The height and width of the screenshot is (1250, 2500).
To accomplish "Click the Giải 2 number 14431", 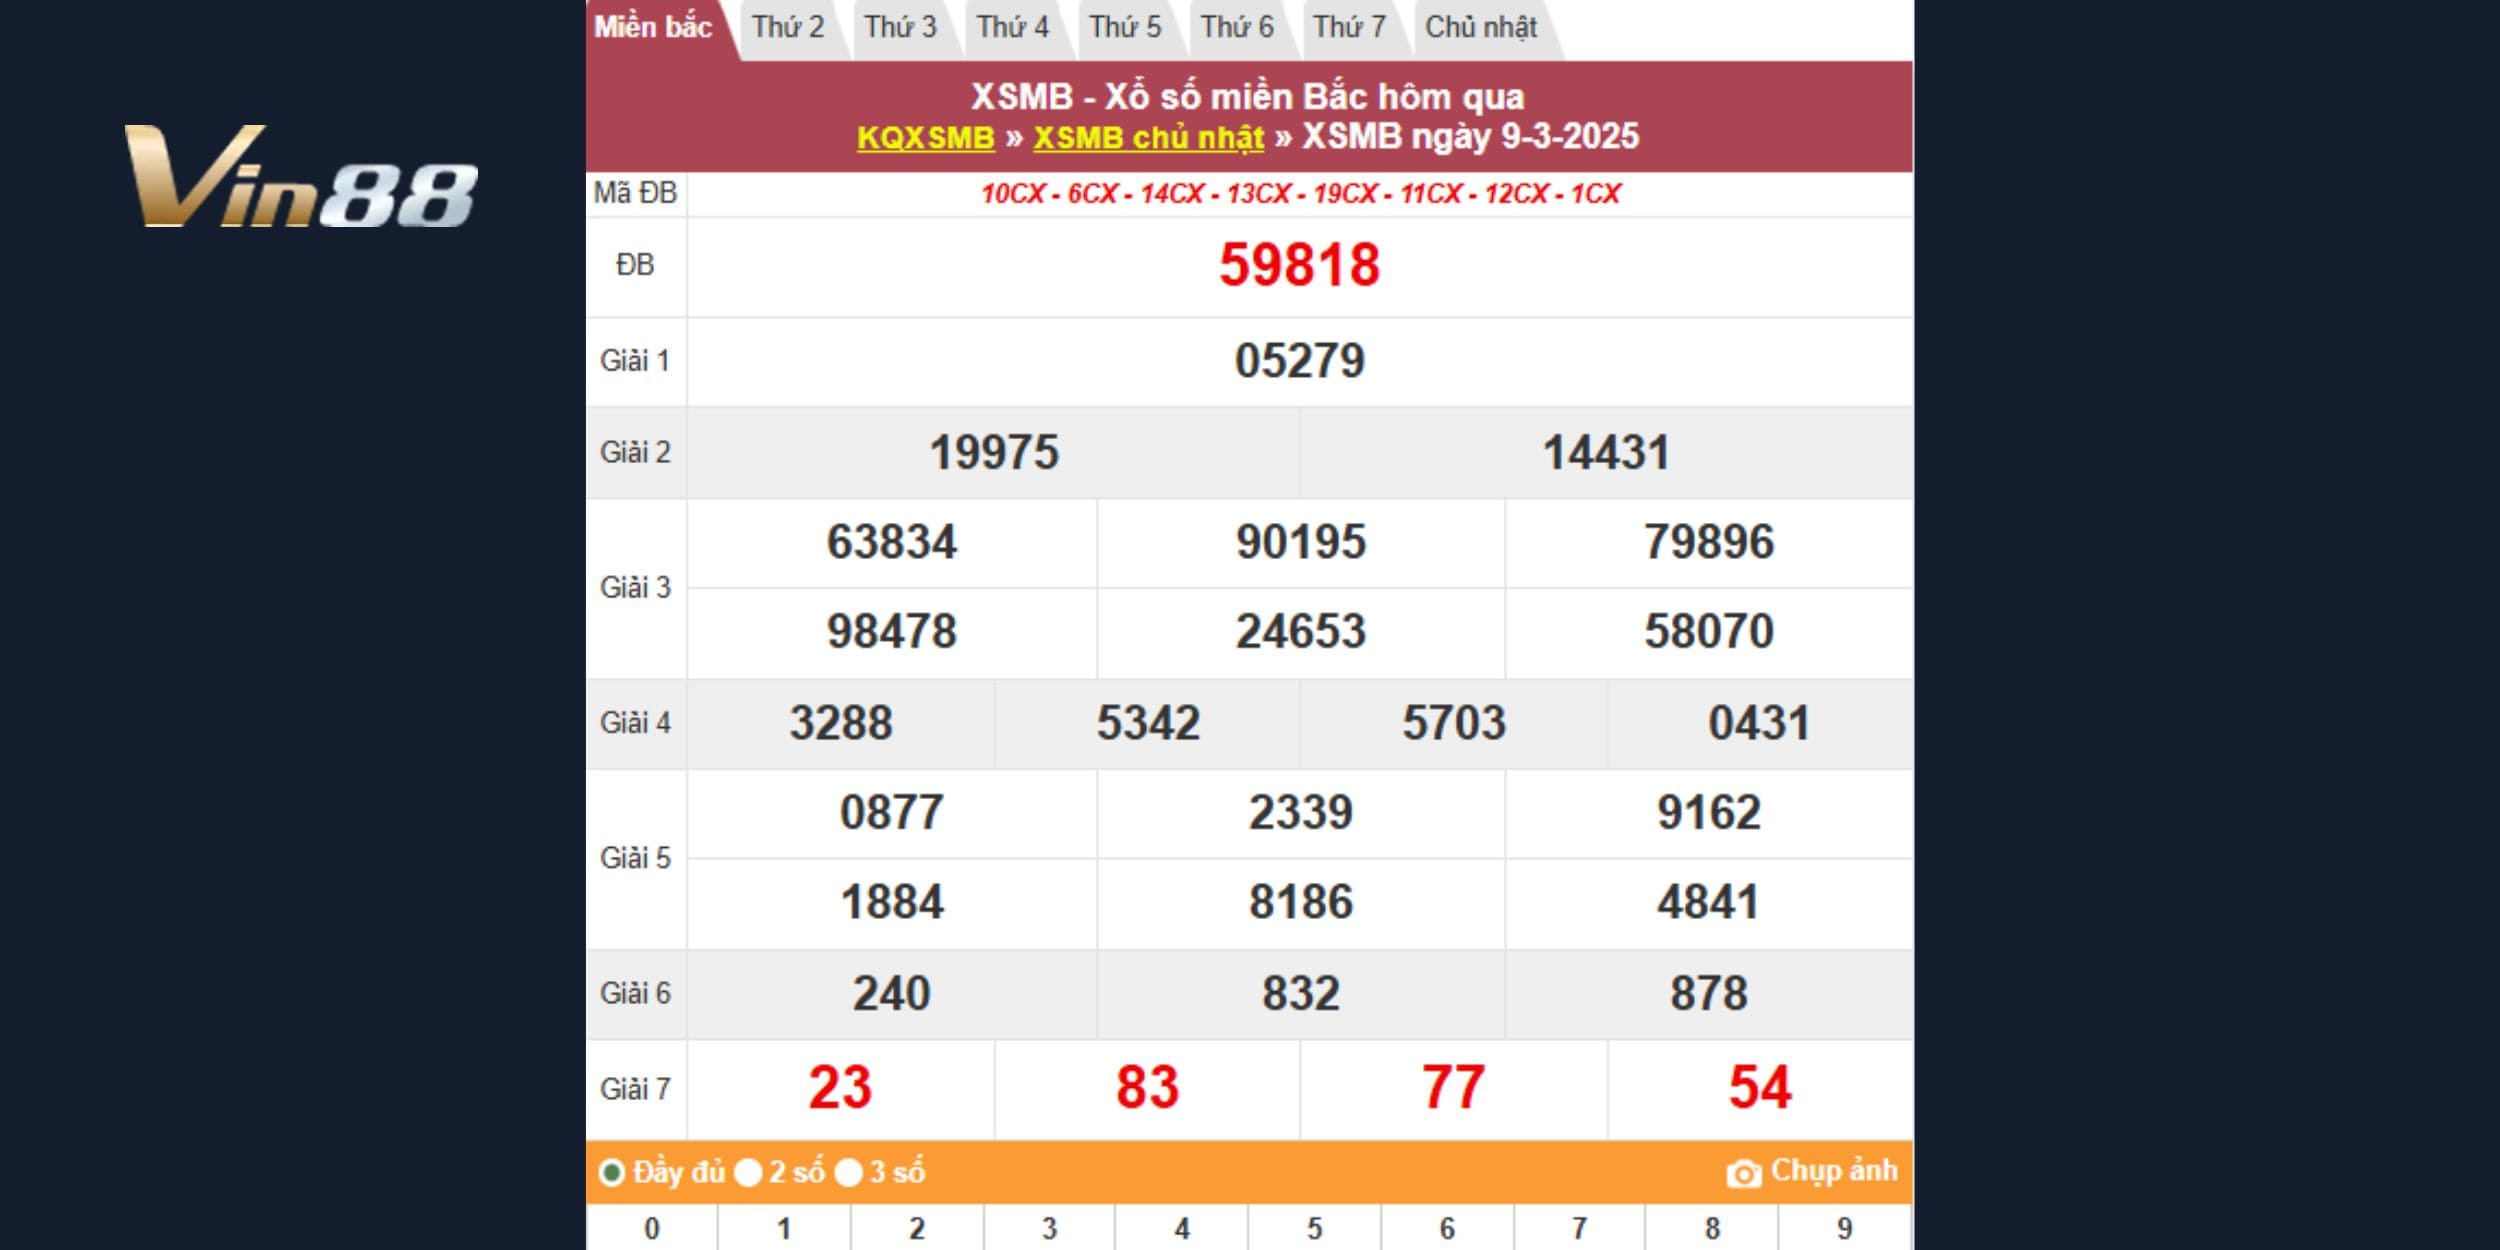I will point(1606,453).
